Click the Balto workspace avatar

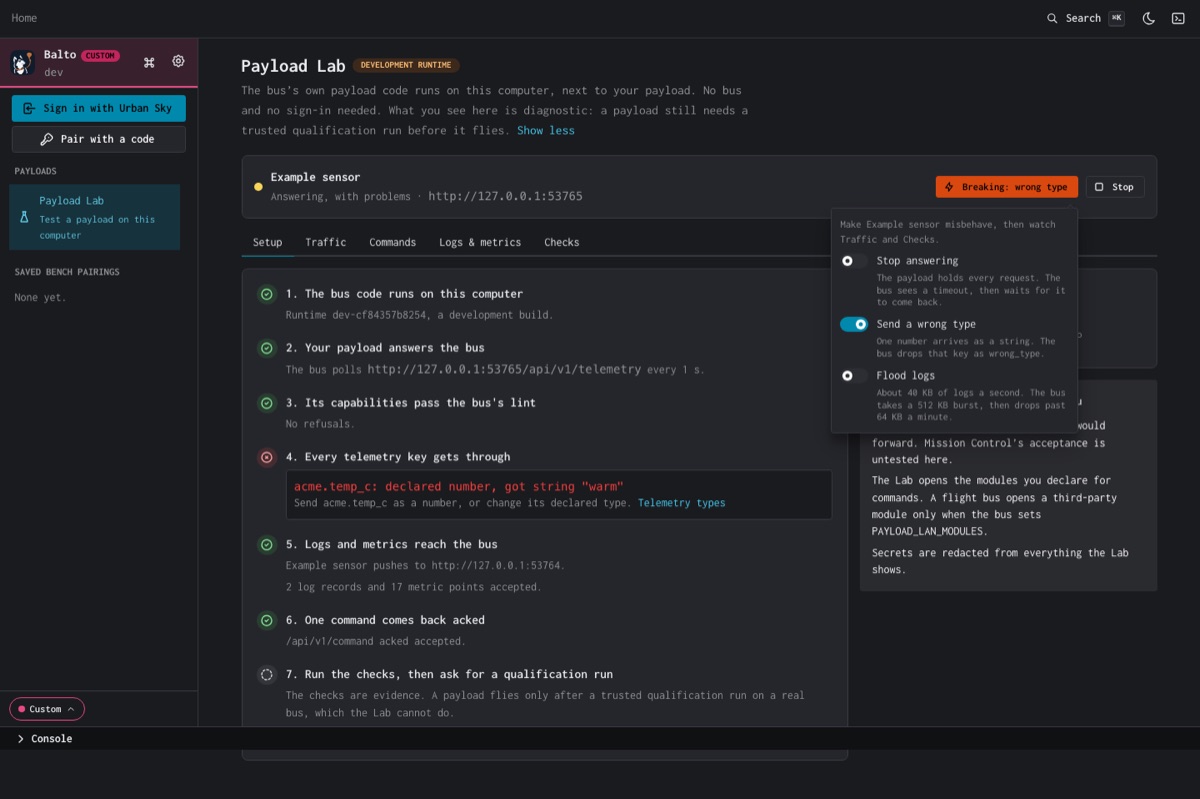click(23, 63)
